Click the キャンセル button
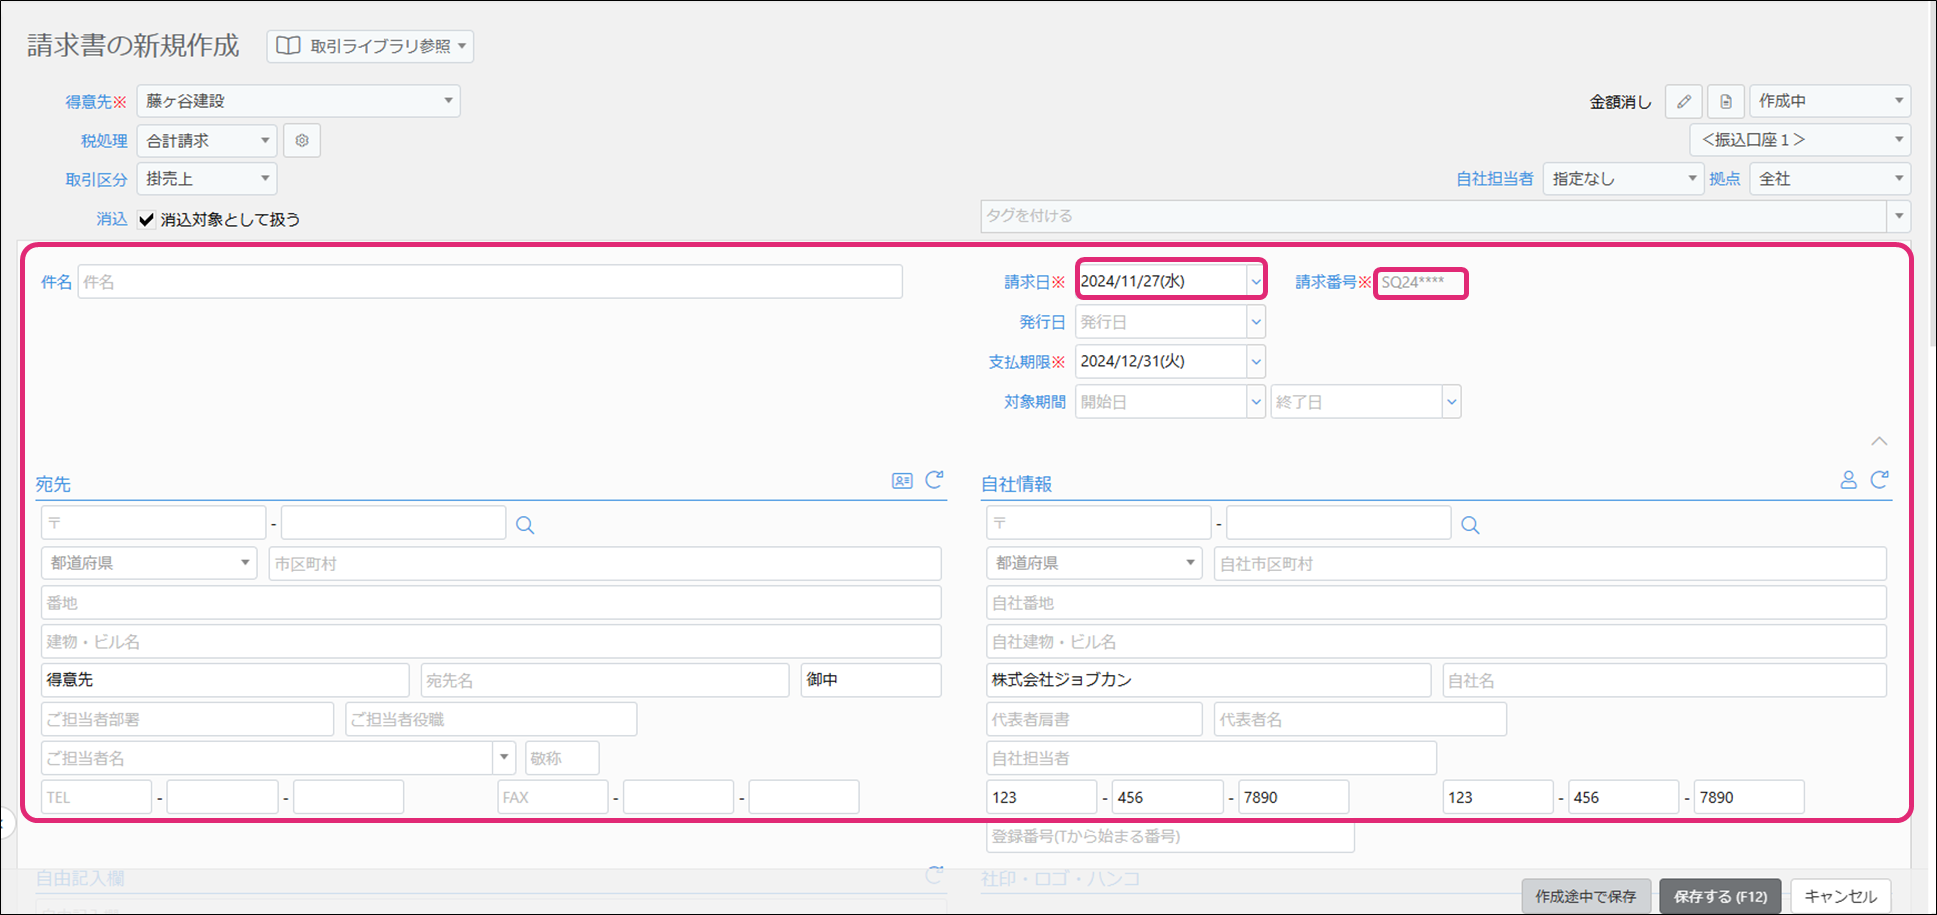This screenshot has width=1937, height=915. click(1841, 896)
